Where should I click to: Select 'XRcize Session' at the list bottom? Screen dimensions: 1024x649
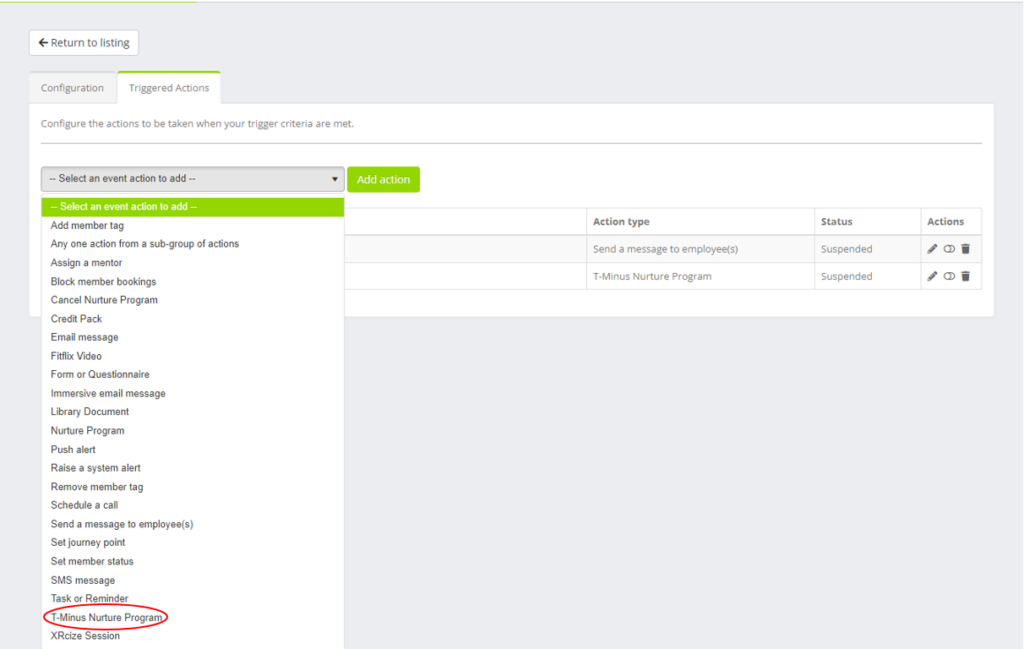point(84,636)
